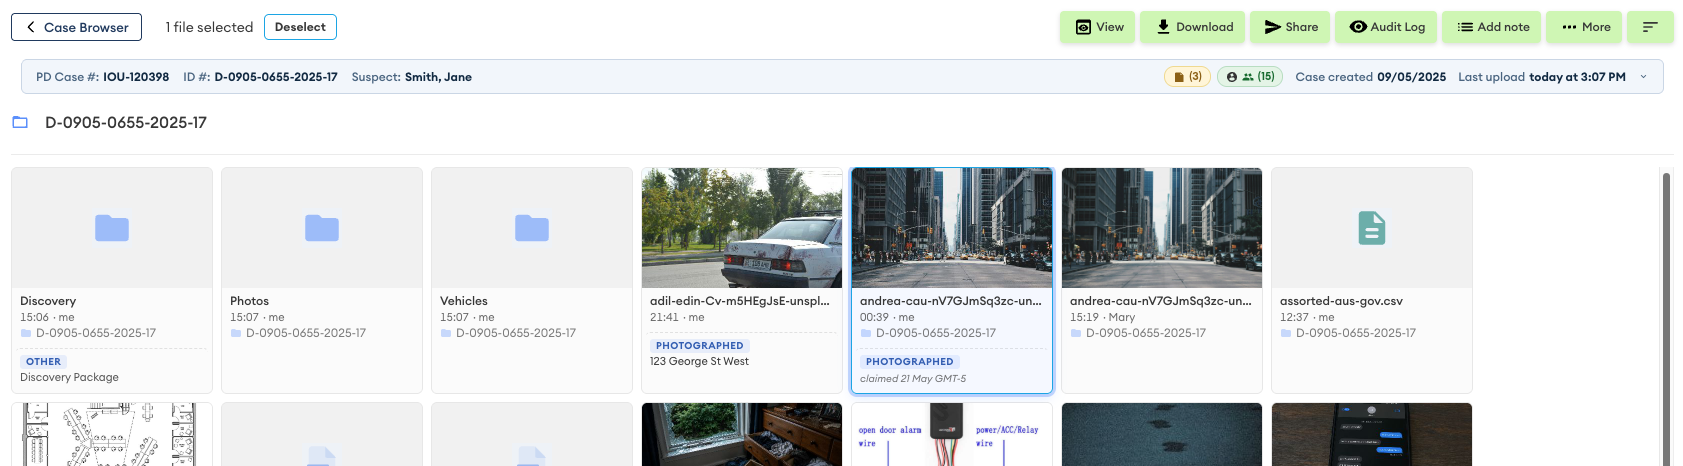
Task: Select andrea-cau thumbnail uploaded by Mary
Action: tap(1162, 228)
